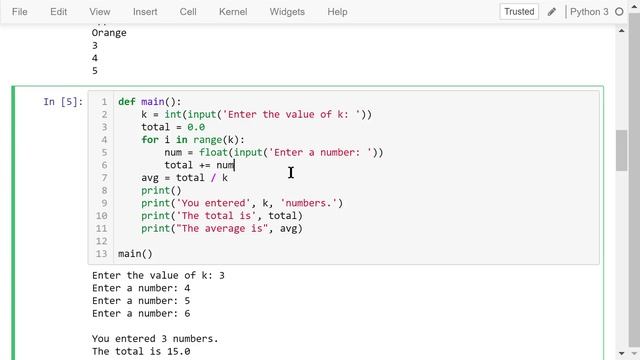The height and width of the screenshot is (360, 640).
Task: Click code line printing 'You entered'
Action: pyautogui.click(x=242, y=203)
